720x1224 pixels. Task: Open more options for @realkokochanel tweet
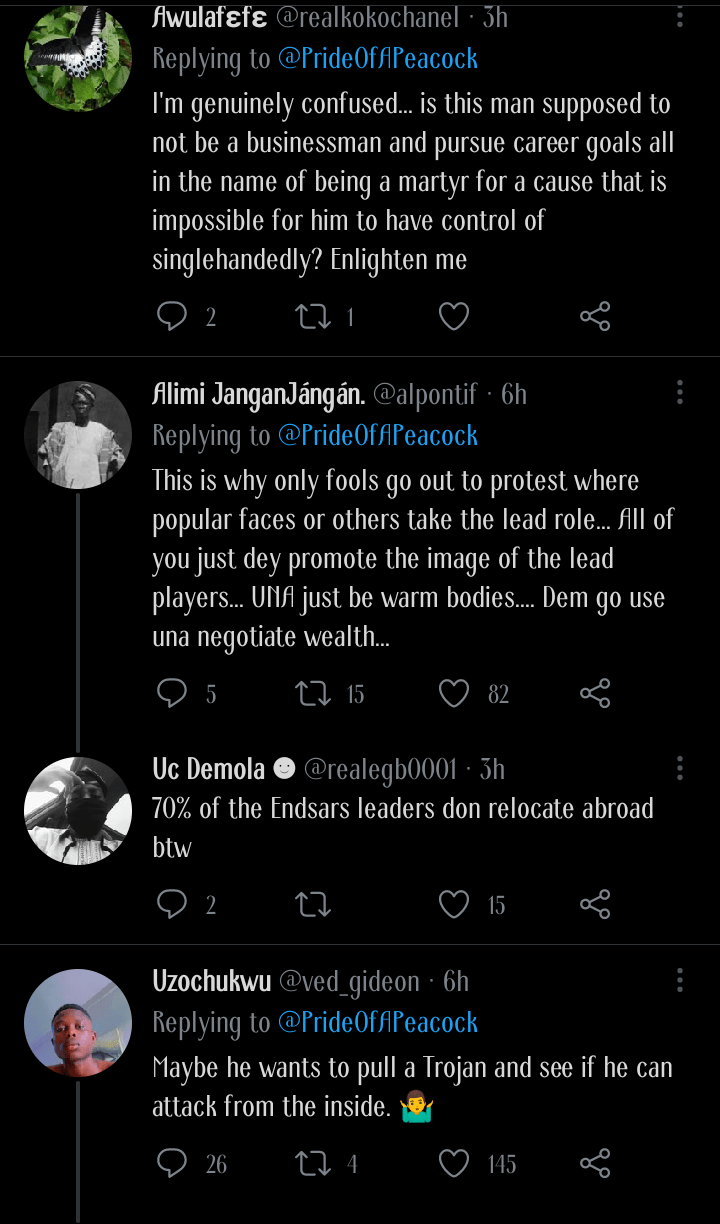pos(680,17)
